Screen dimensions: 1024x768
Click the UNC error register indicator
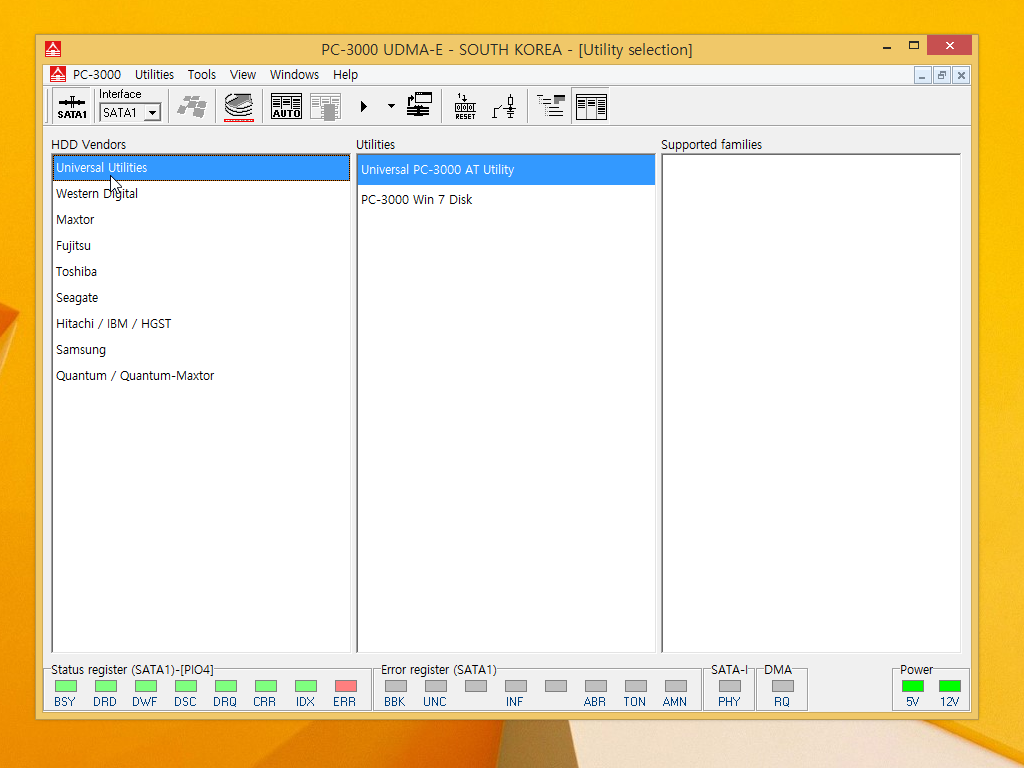[436, 686]
